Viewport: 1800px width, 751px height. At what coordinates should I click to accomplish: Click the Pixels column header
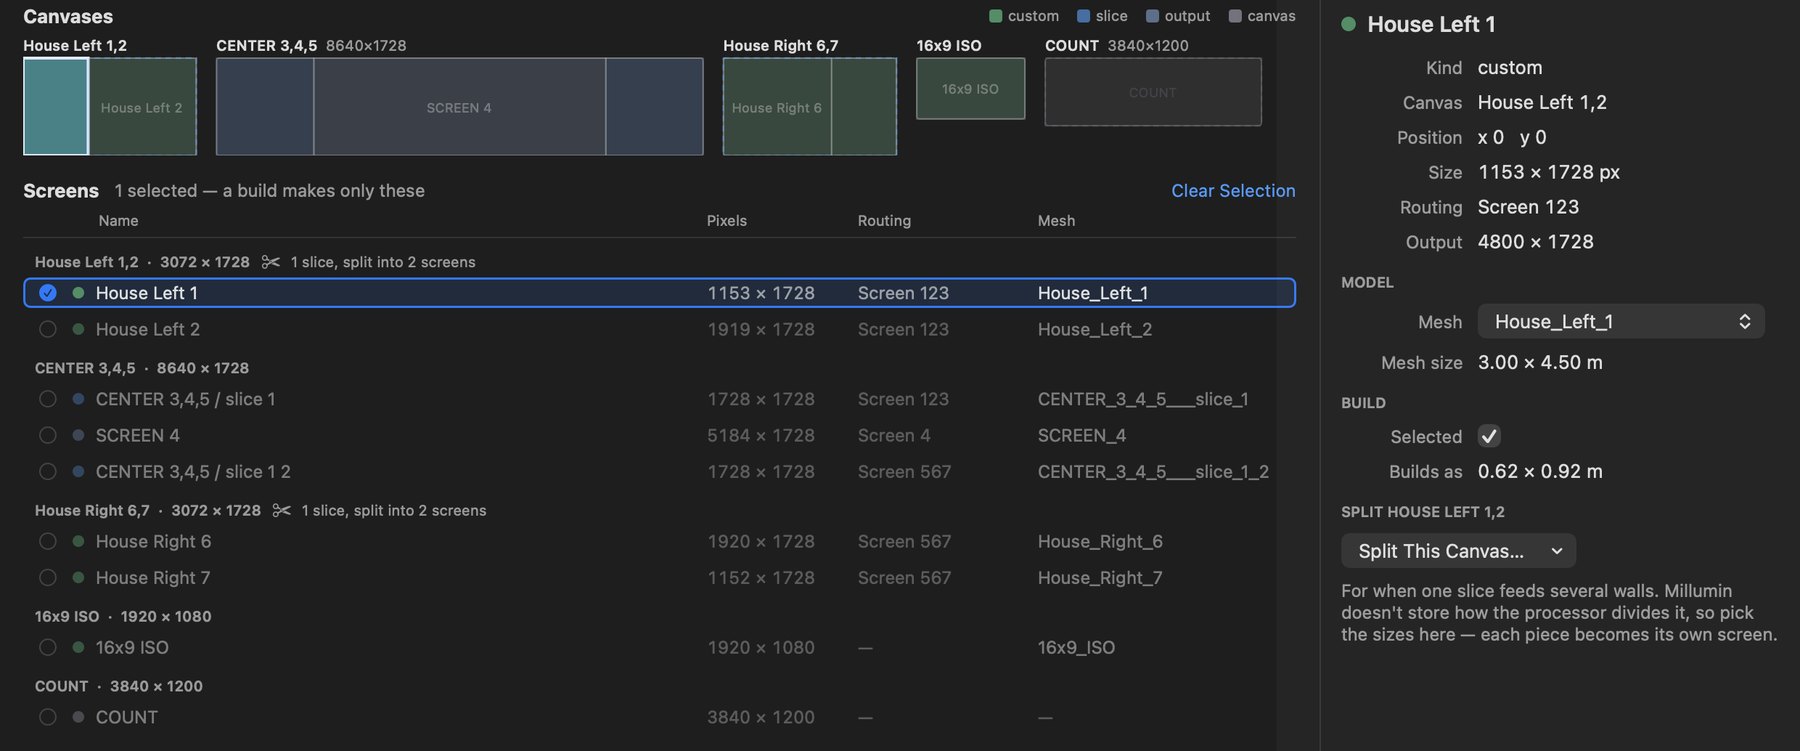point(727,220)
